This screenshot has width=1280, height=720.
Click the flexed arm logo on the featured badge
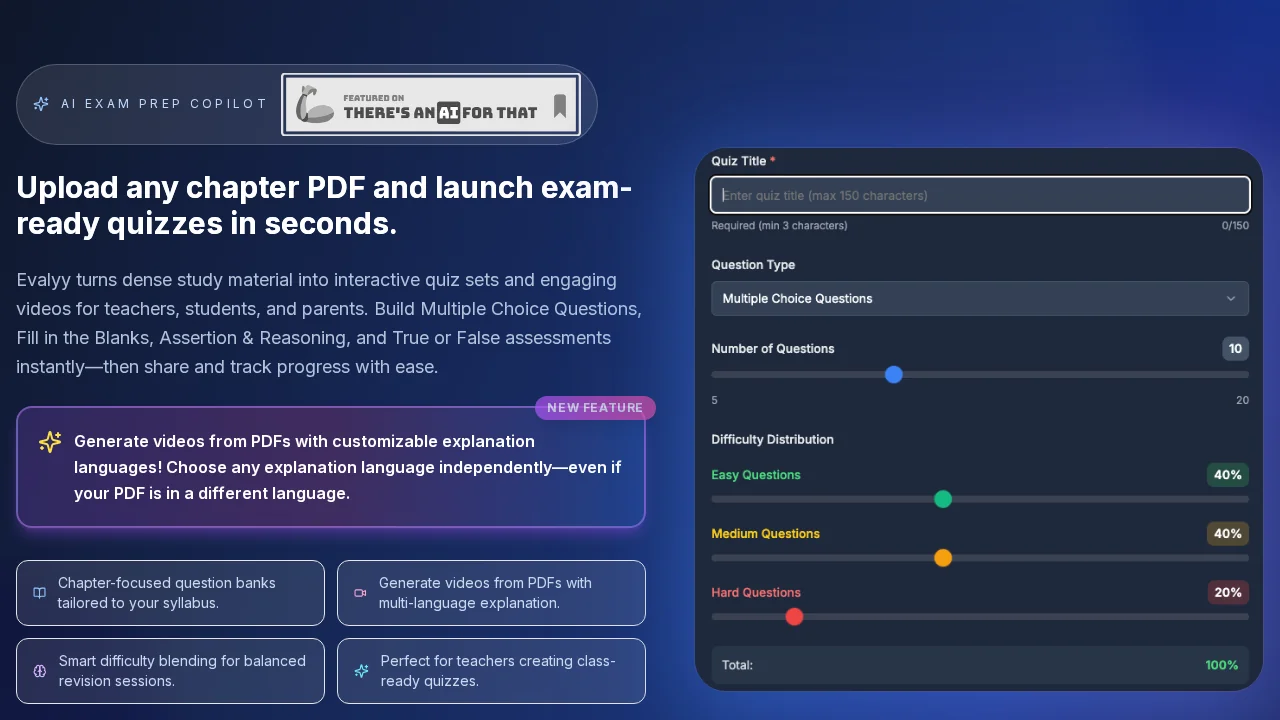(314, 104)
